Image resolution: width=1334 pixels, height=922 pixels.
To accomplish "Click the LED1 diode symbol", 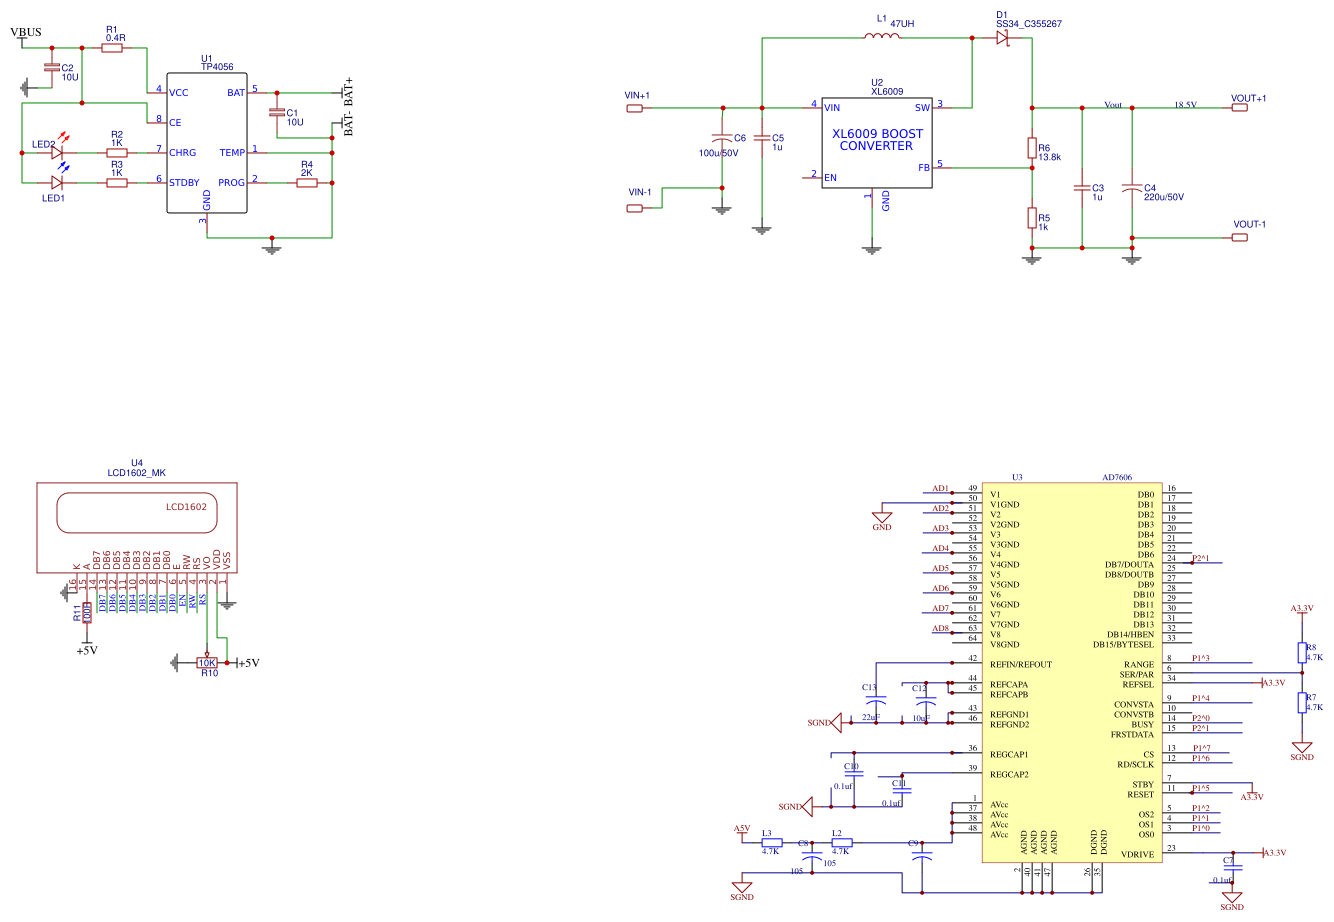I will tap(57, 183).
